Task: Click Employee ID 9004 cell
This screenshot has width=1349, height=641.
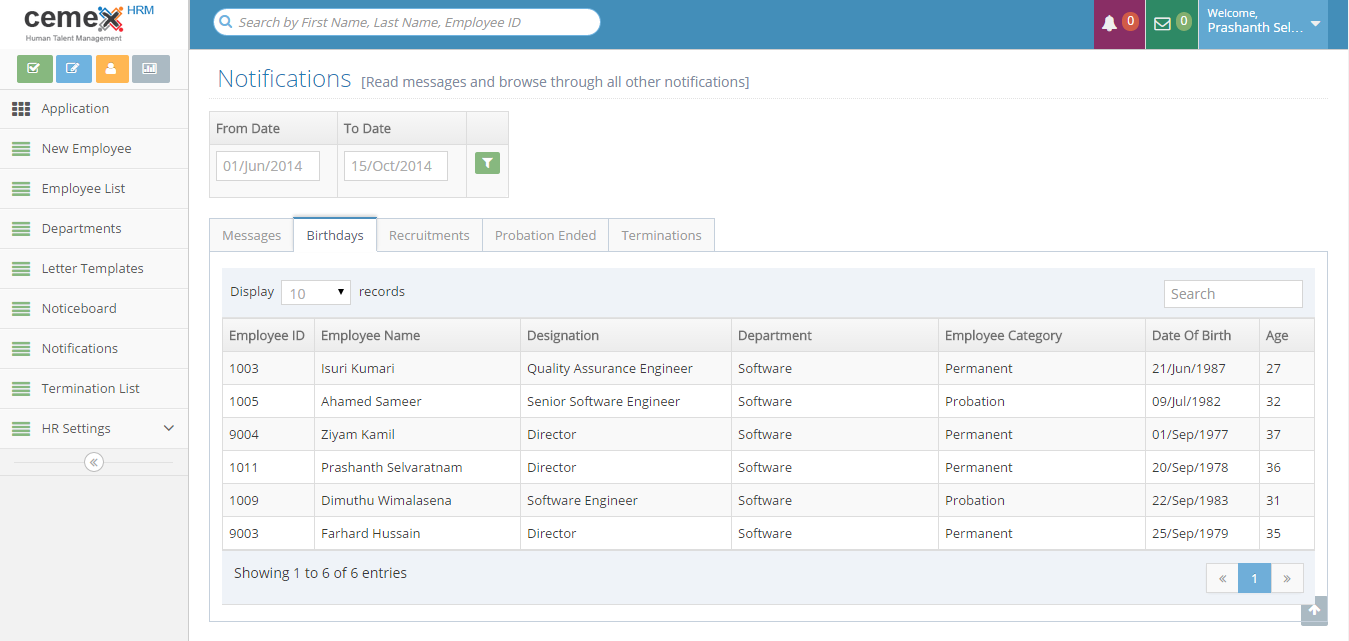Action: click(x=268, y=434)
